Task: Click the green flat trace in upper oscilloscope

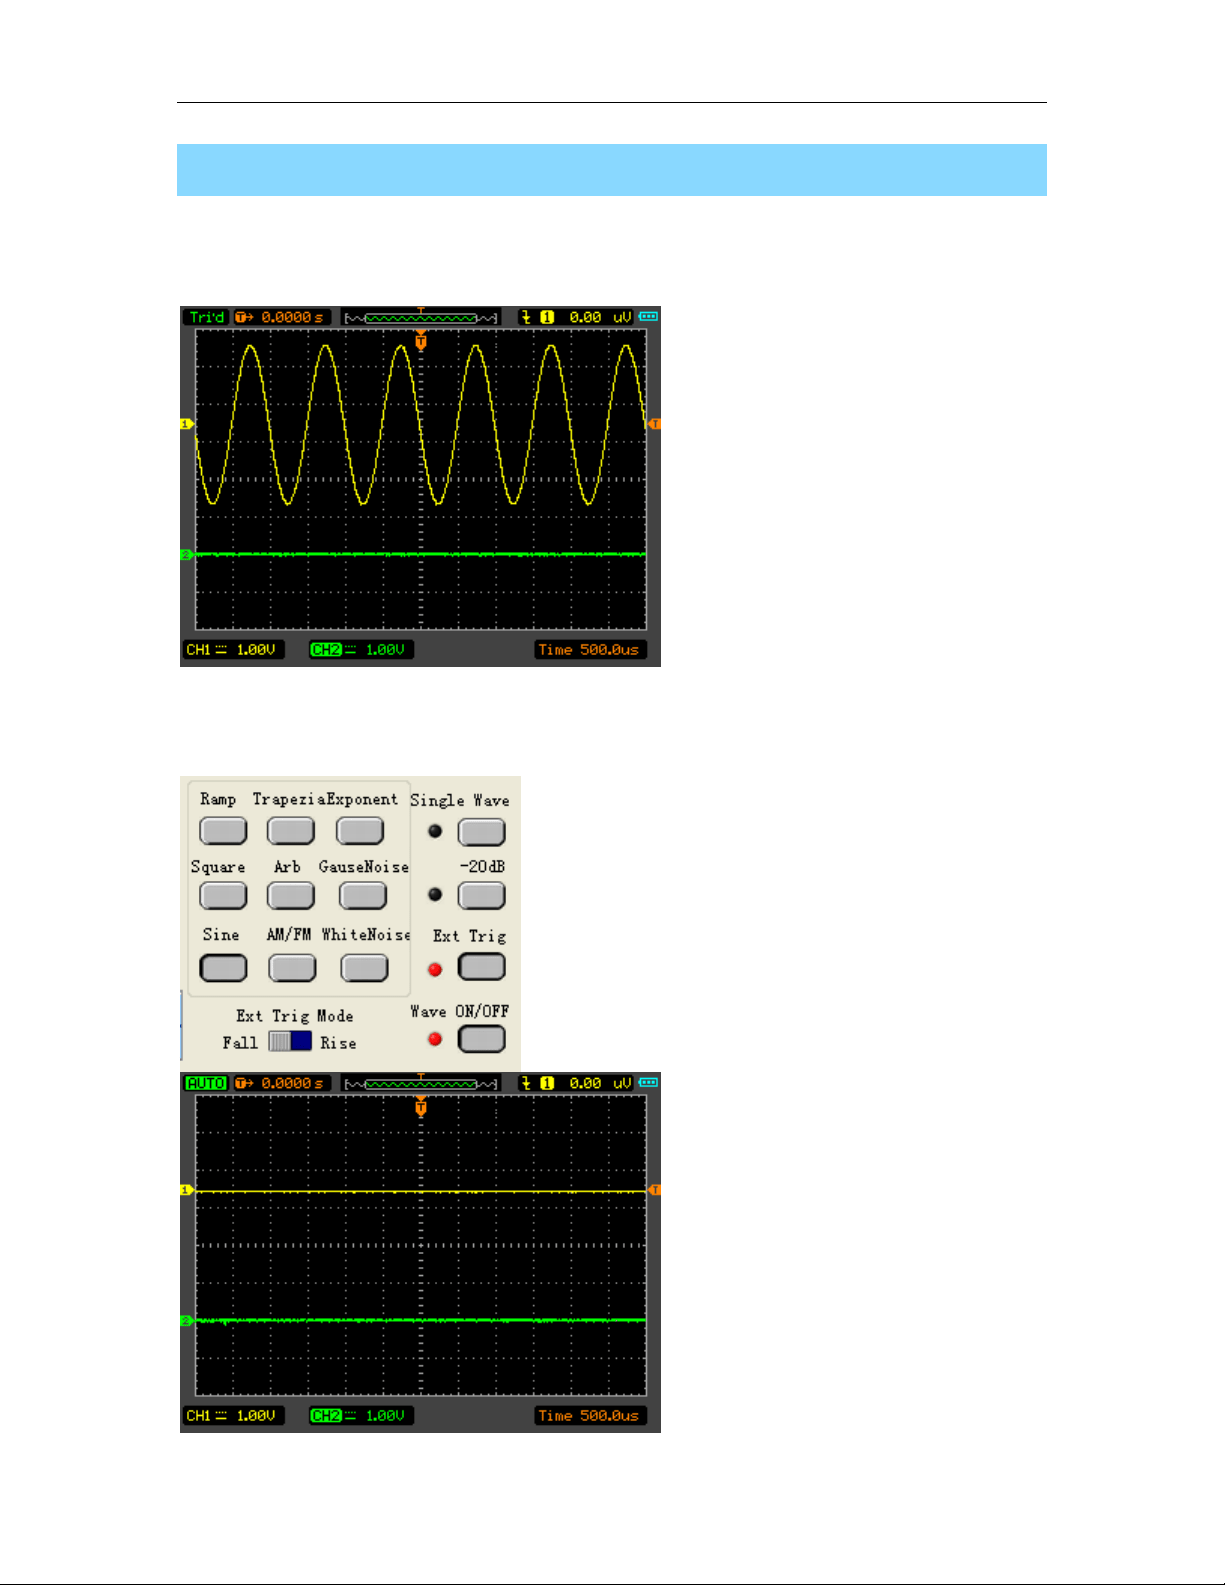Action: 420,554
